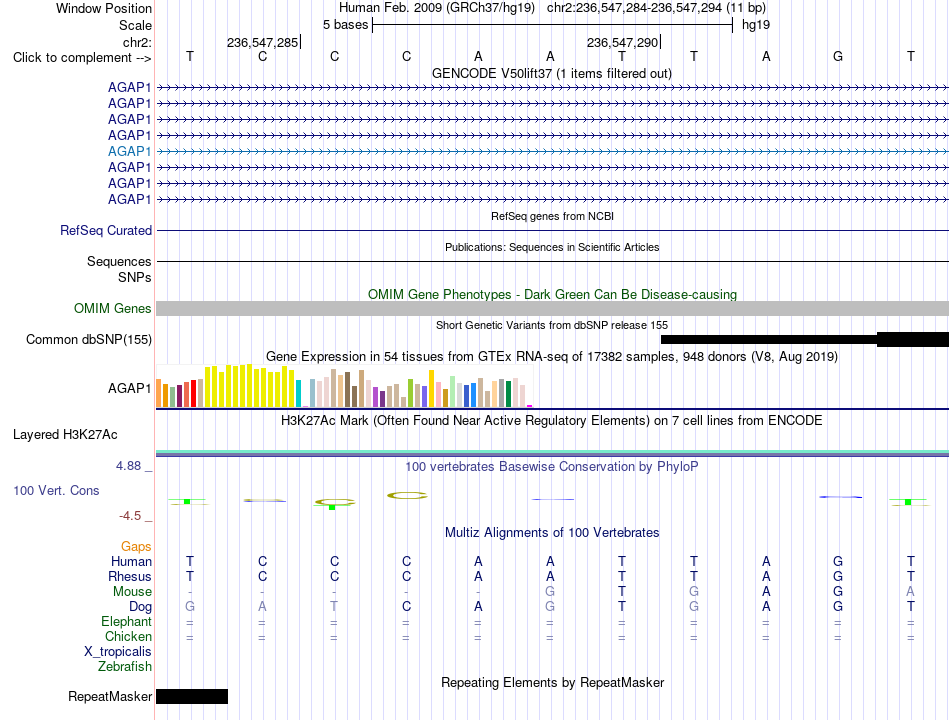This screenshot has width=950, height=720.
Task: Click the 100 Vert. Cons track label
Action: 56,490
